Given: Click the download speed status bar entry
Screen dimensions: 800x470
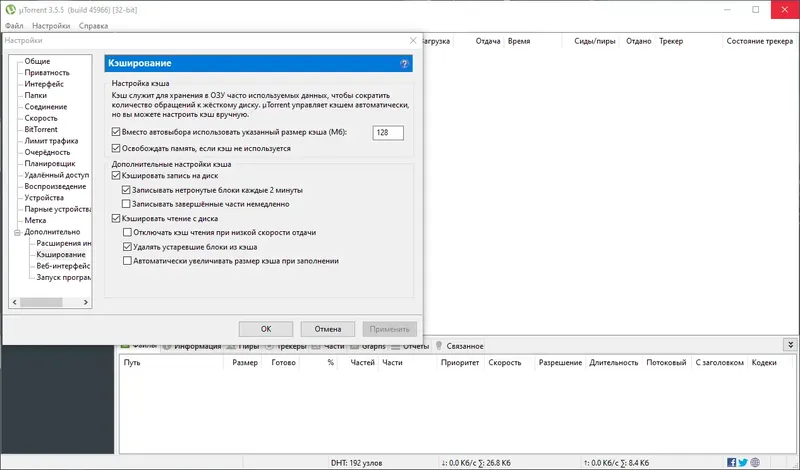Looking at the screenshot, I should pos(476,463).
